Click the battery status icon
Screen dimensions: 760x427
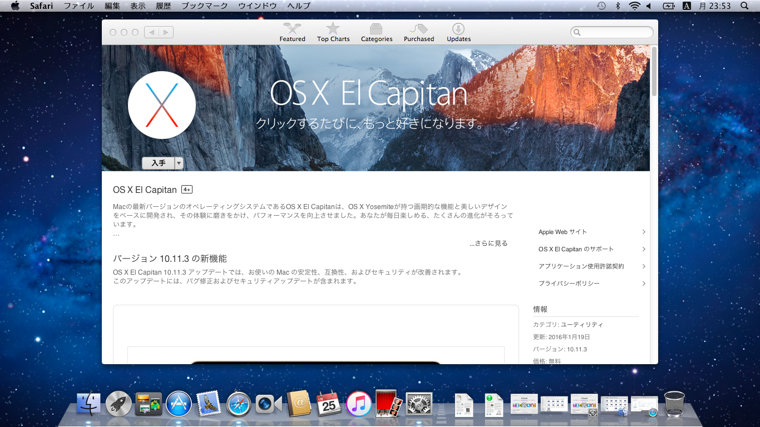[668, 6]
